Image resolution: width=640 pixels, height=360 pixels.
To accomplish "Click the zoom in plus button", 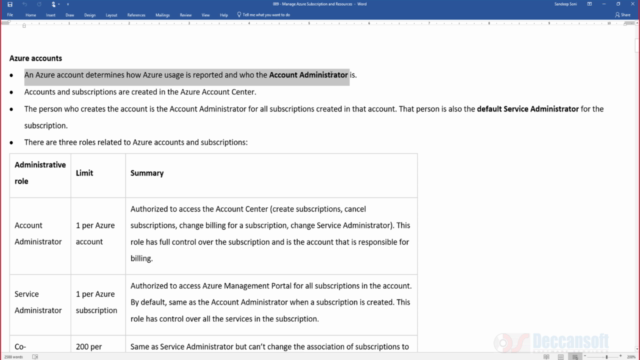I will click(620, 357).
